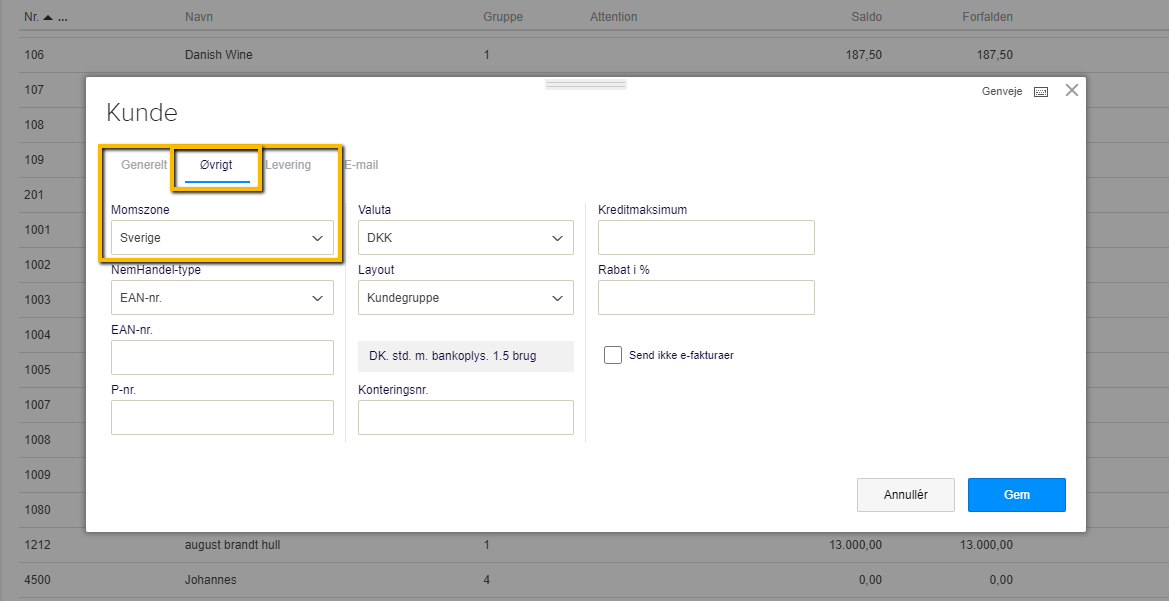Expand the Layout dropdown
The width and height of the screenshot is (1169, 601).
(x=465, y=298)
